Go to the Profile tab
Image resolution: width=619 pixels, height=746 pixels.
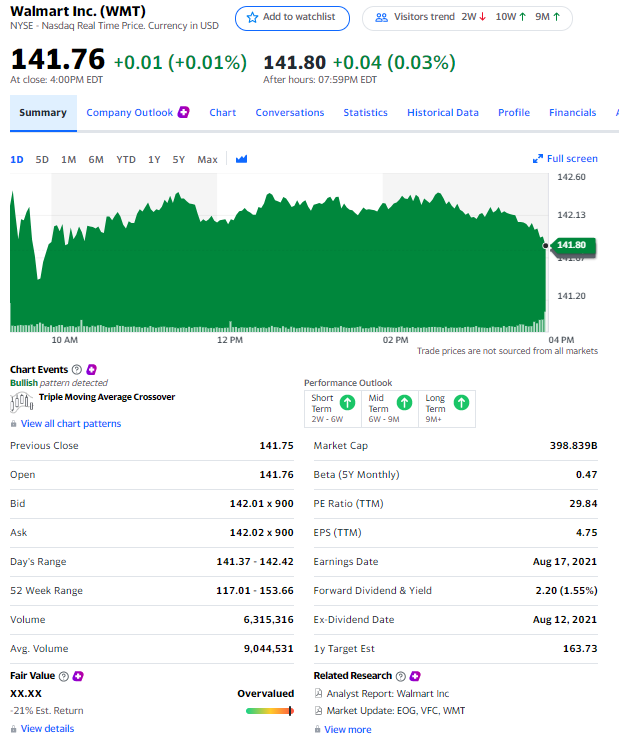coord(514,113)
